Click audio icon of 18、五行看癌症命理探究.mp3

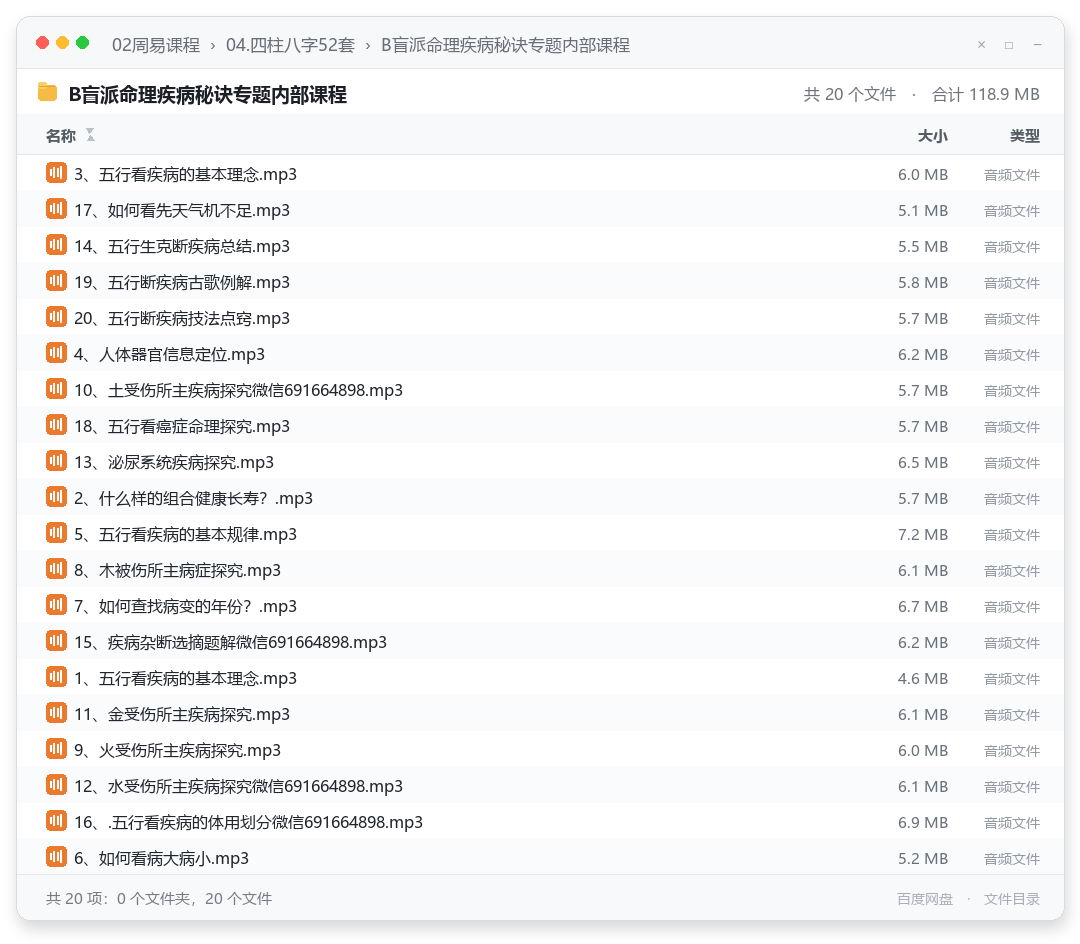click(56, 425)
